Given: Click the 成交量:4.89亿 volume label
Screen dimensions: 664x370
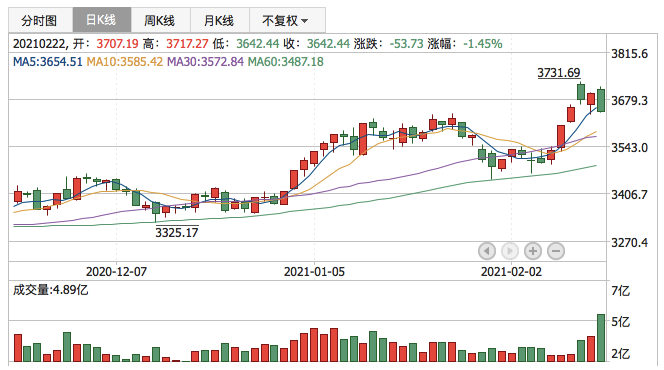Looking at the screenshot, I should 50,290.
